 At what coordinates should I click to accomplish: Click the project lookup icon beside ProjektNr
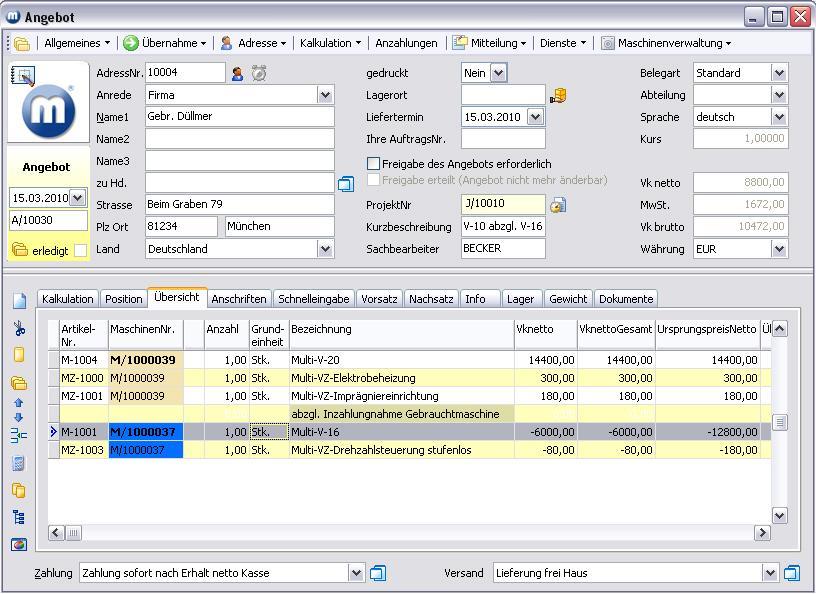558,205
